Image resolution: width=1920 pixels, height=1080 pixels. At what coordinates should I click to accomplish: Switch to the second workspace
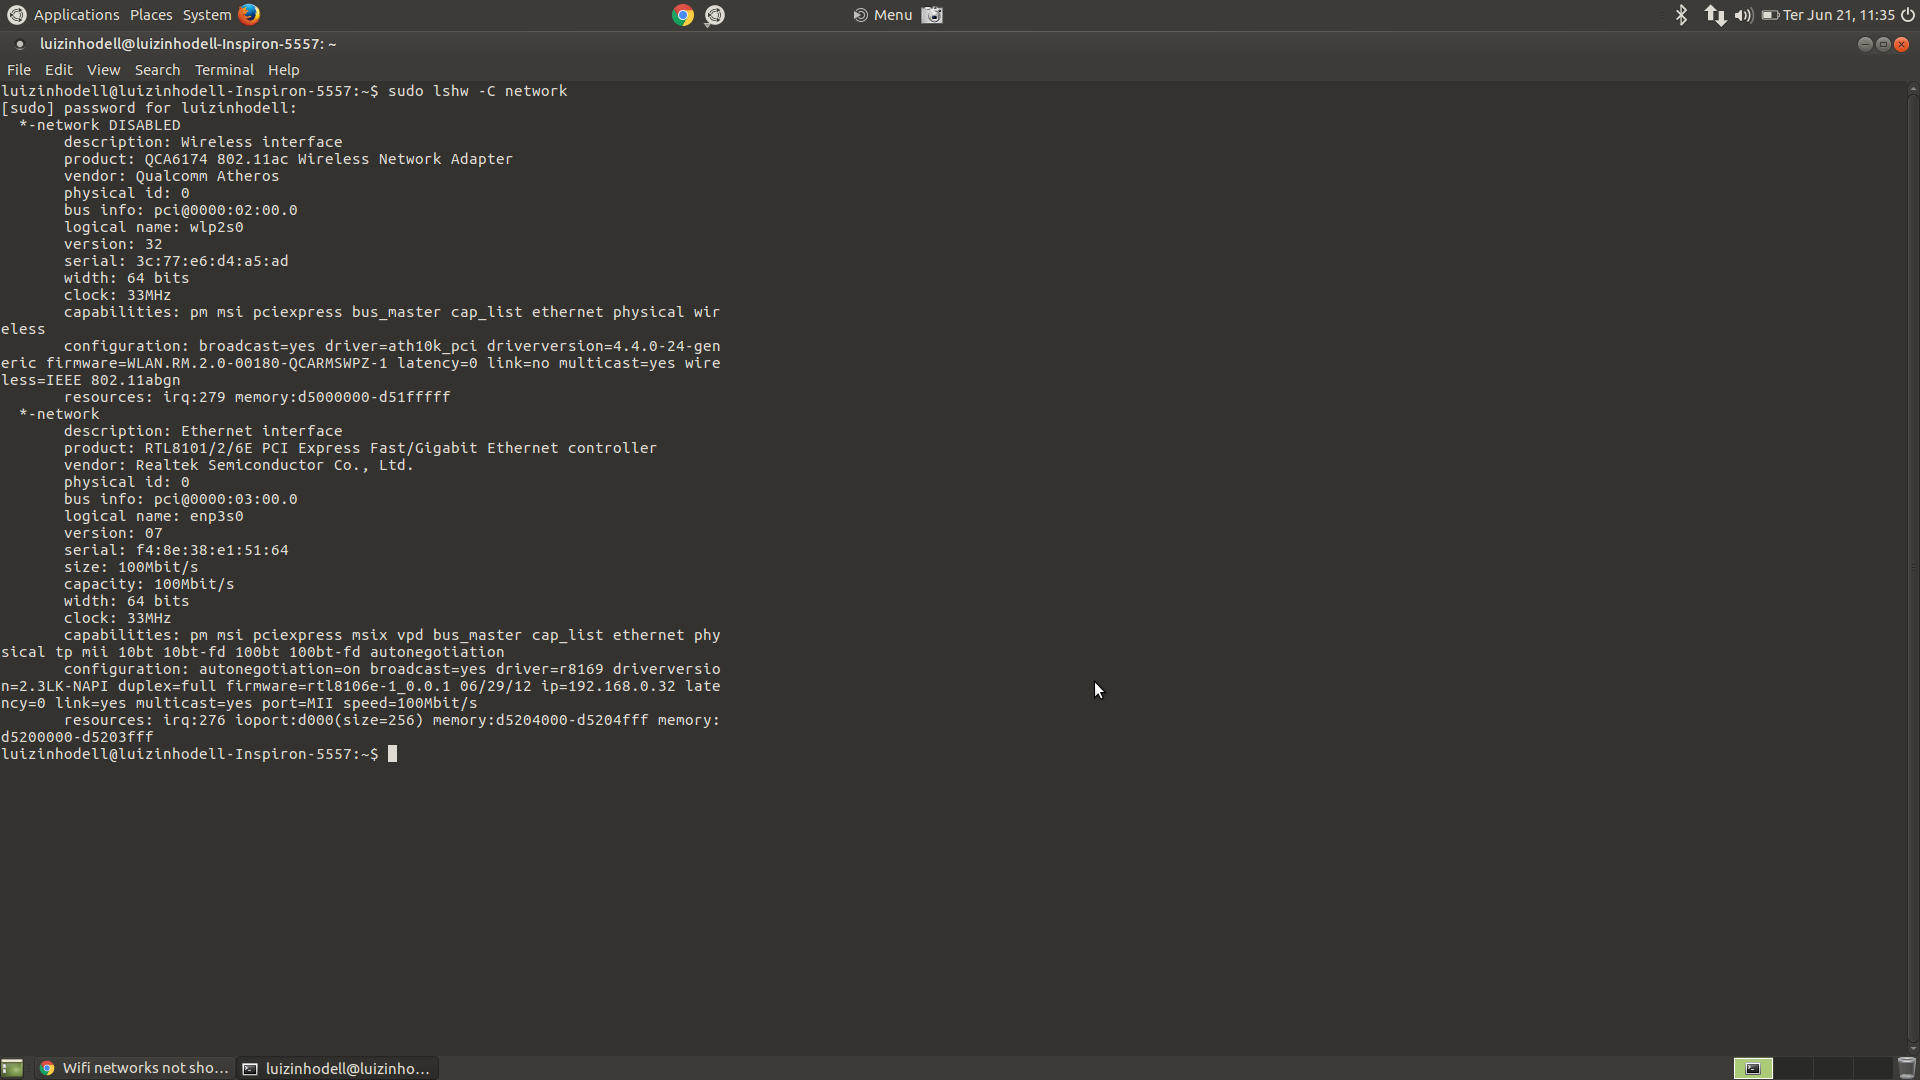pos(1792,1068)
